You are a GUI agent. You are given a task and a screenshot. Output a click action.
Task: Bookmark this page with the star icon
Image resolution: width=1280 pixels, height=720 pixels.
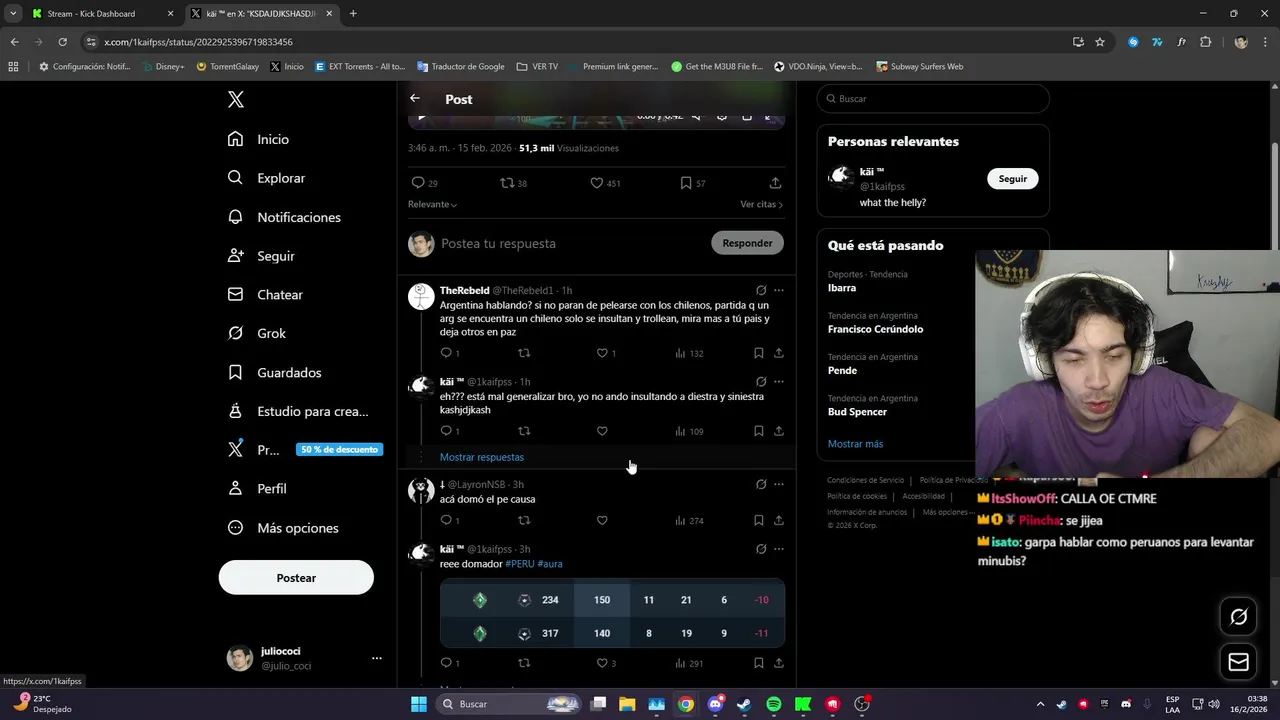click(x=1100, y=42)
